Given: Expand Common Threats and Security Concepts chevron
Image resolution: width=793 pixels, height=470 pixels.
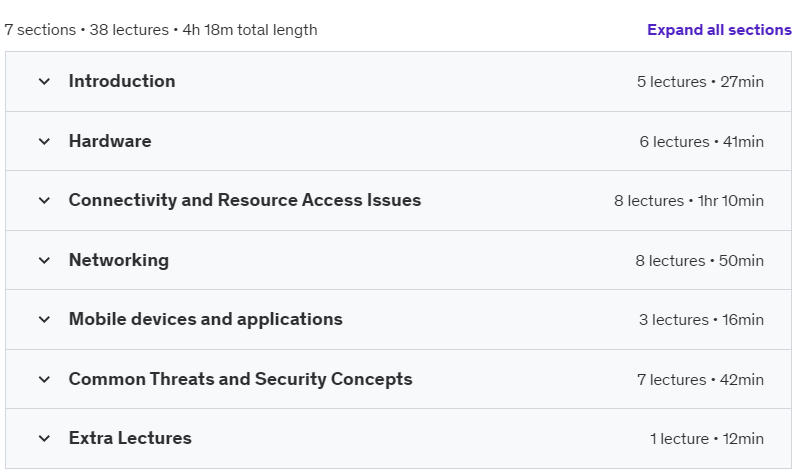Looking at the screenshot, I should click(45, 379).
